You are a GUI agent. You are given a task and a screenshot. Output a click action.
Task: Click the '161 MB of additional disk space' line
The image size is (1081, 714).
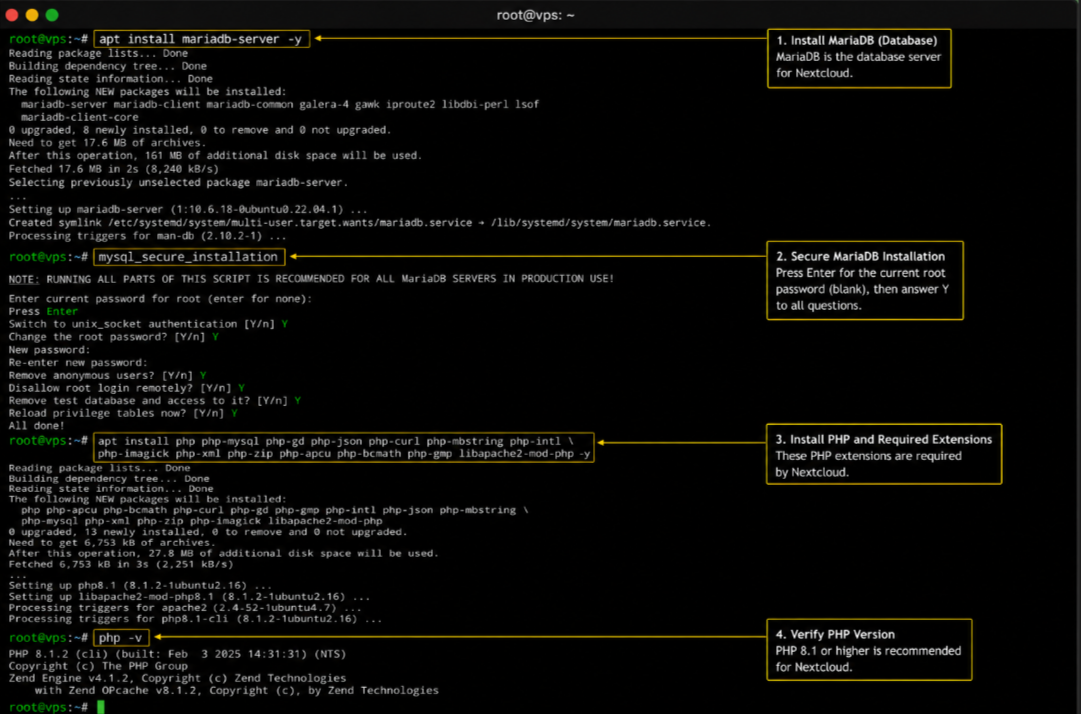[x=215, y=156]
